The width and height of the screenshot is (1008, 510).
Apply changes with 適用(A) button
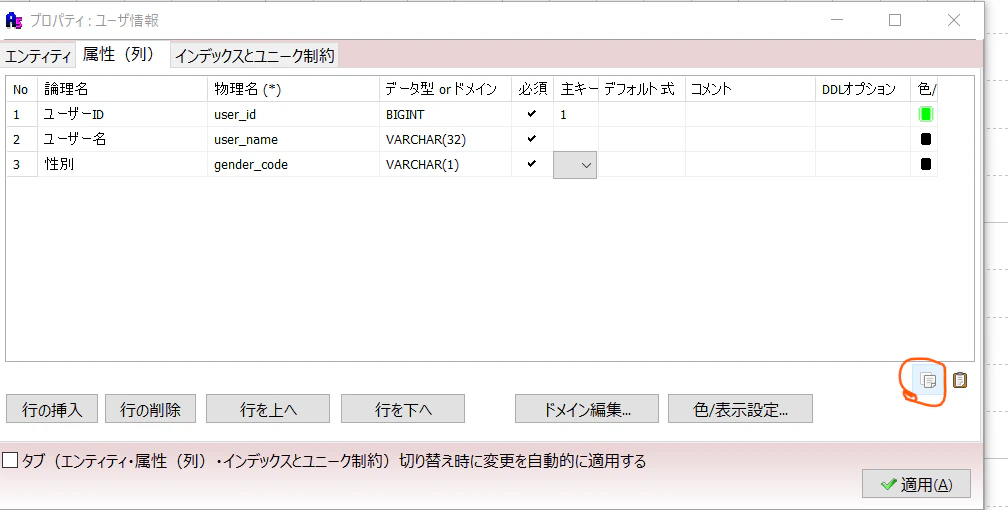pyautogui.click(x=916, y=484)
